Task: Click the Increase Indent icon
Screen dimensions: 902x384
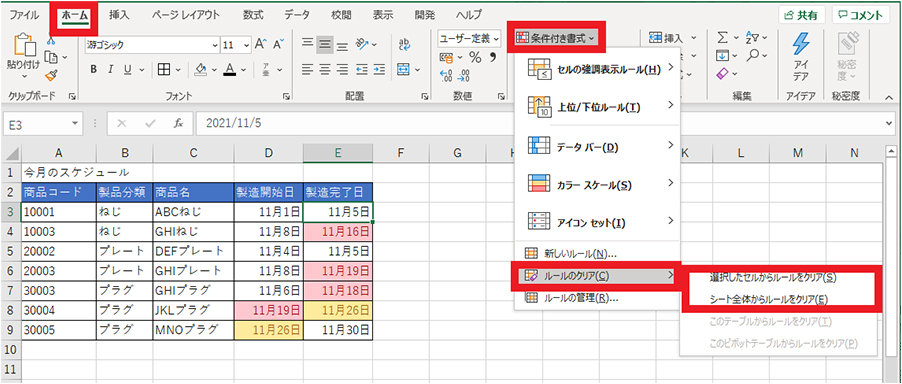Action: [x=380, y=70]
